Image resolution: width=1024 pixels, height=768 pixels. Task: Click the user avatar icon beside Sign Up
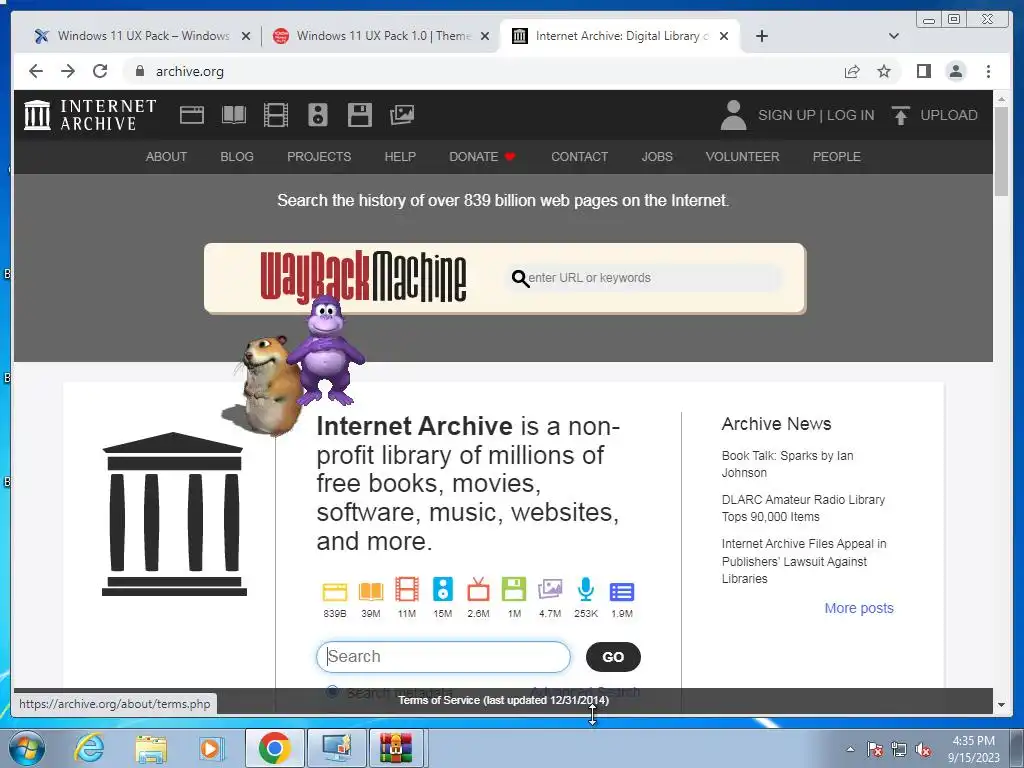pos(733,115)
